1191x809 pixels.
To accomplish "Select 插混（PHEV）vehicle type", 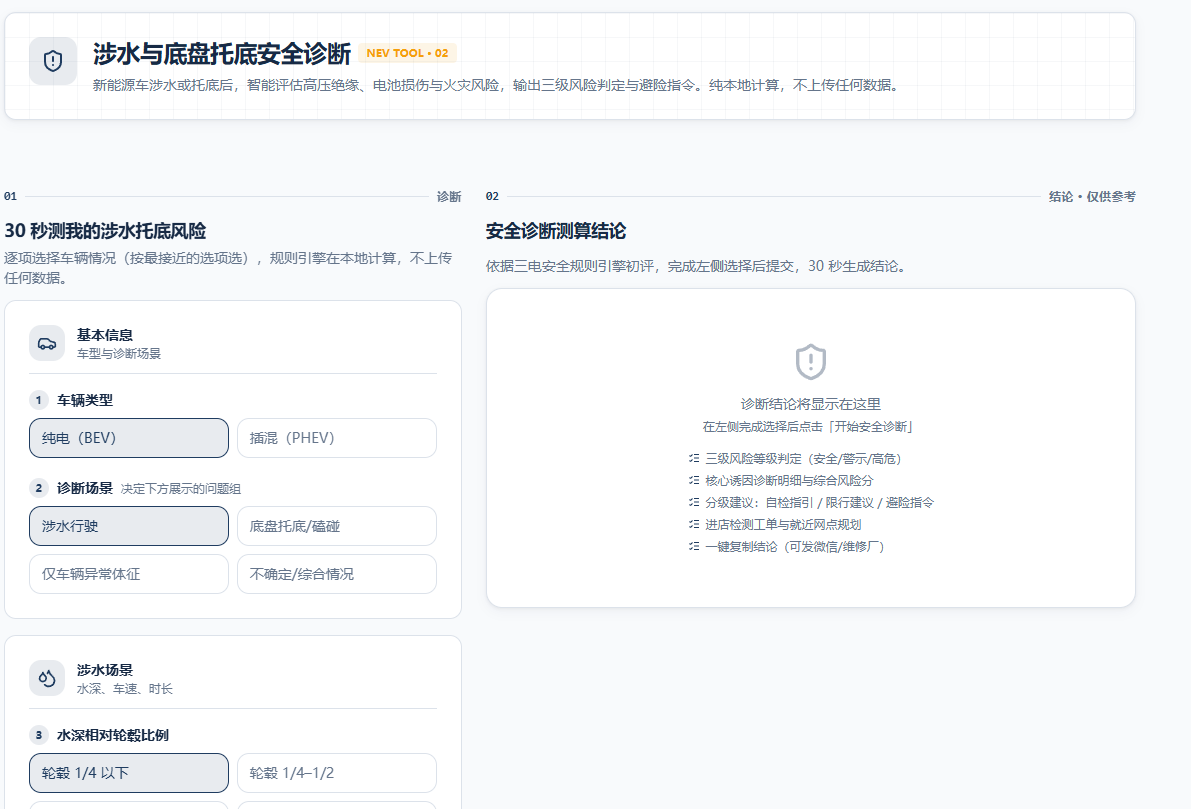I will click(x=336, y=438).
